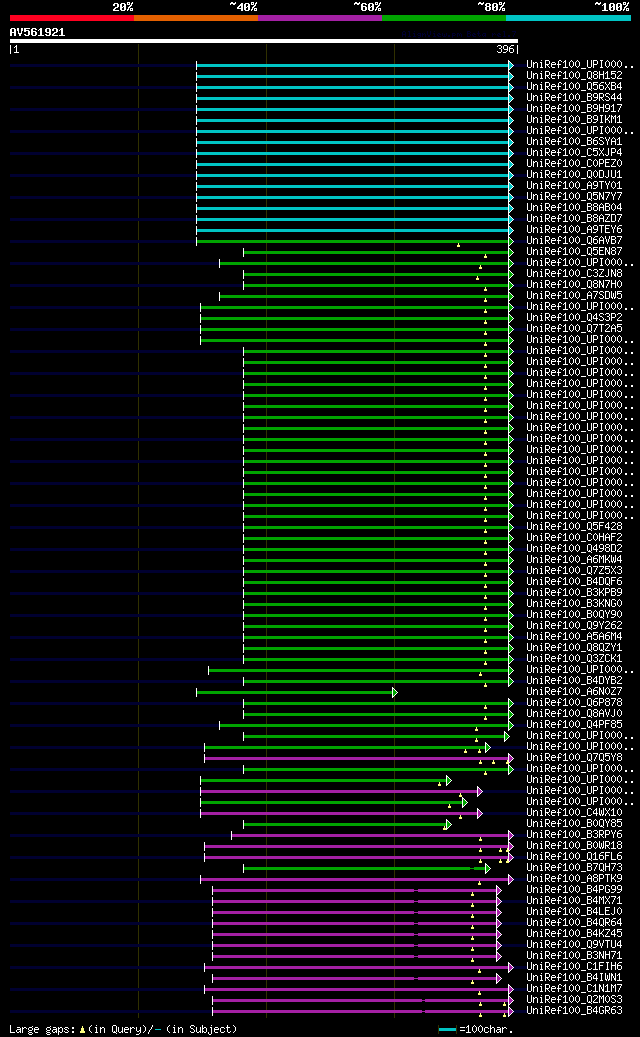Select the UniRef100_Q9VTU4 label
Screen dimensions: 640x1037
coord(574,944)
